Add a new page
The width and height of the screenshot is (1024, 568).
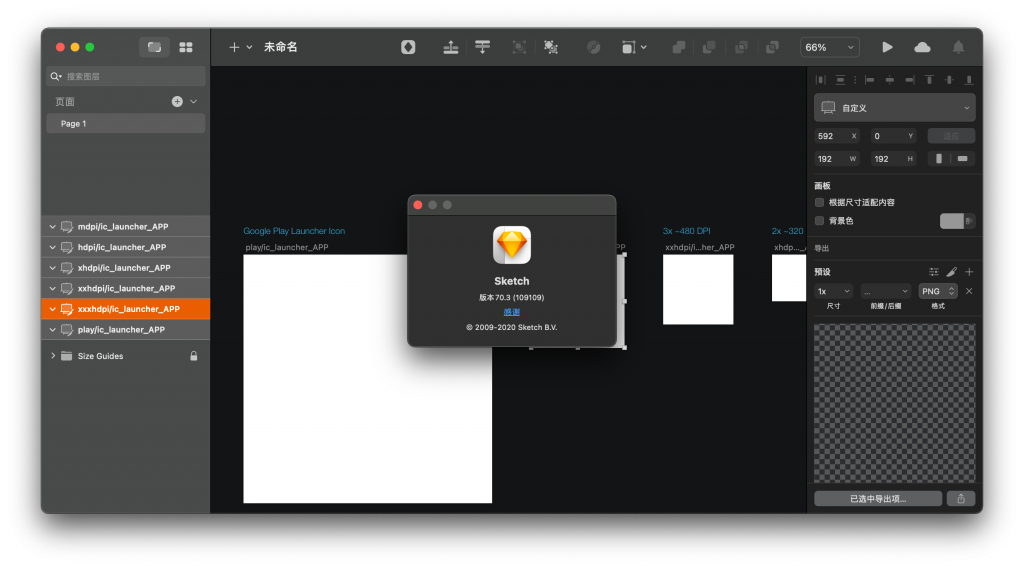click(177, 101)
